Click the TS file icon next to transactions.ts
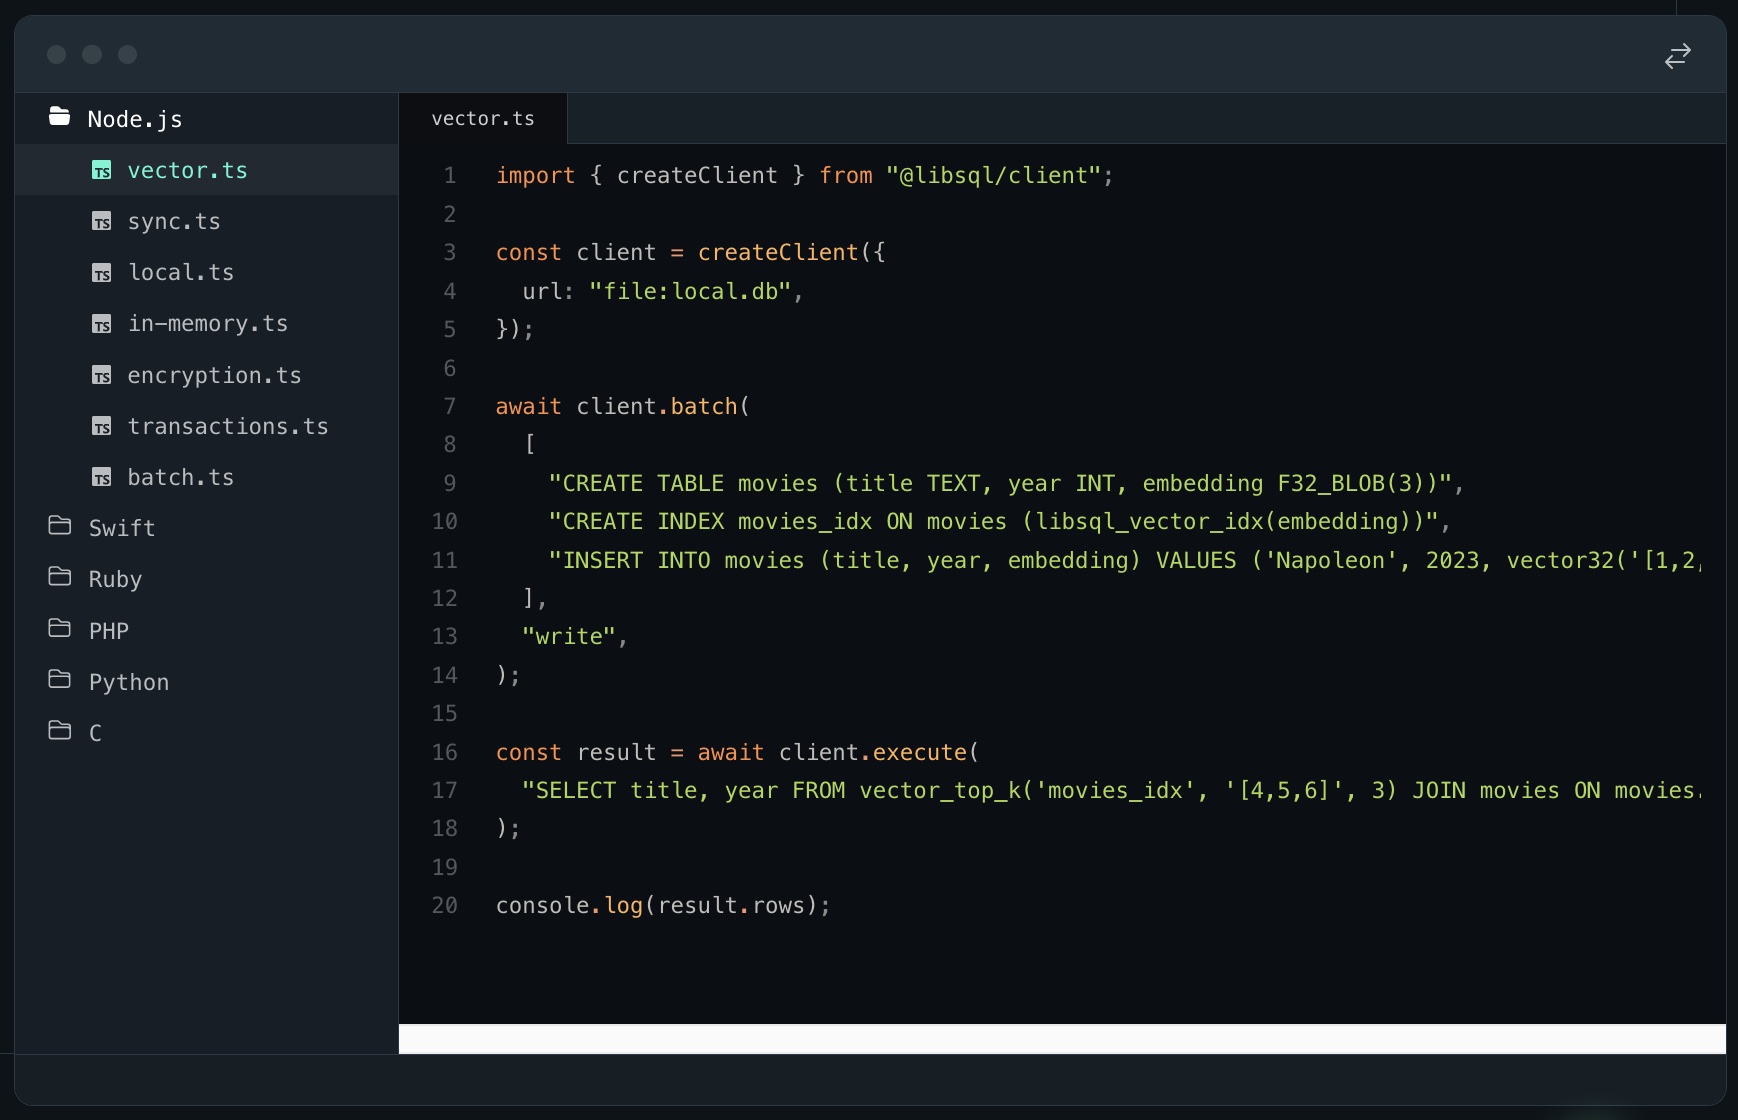 [x=102, y=427]
